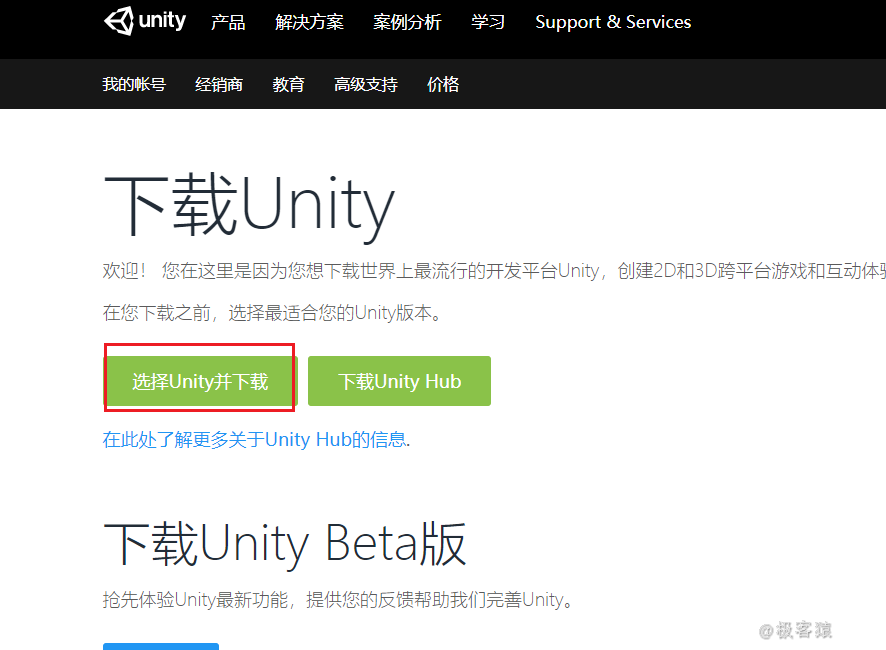This screenshot has width=886, height=650.
Task: Open the 经销商 link
Action: click(219, 84)
